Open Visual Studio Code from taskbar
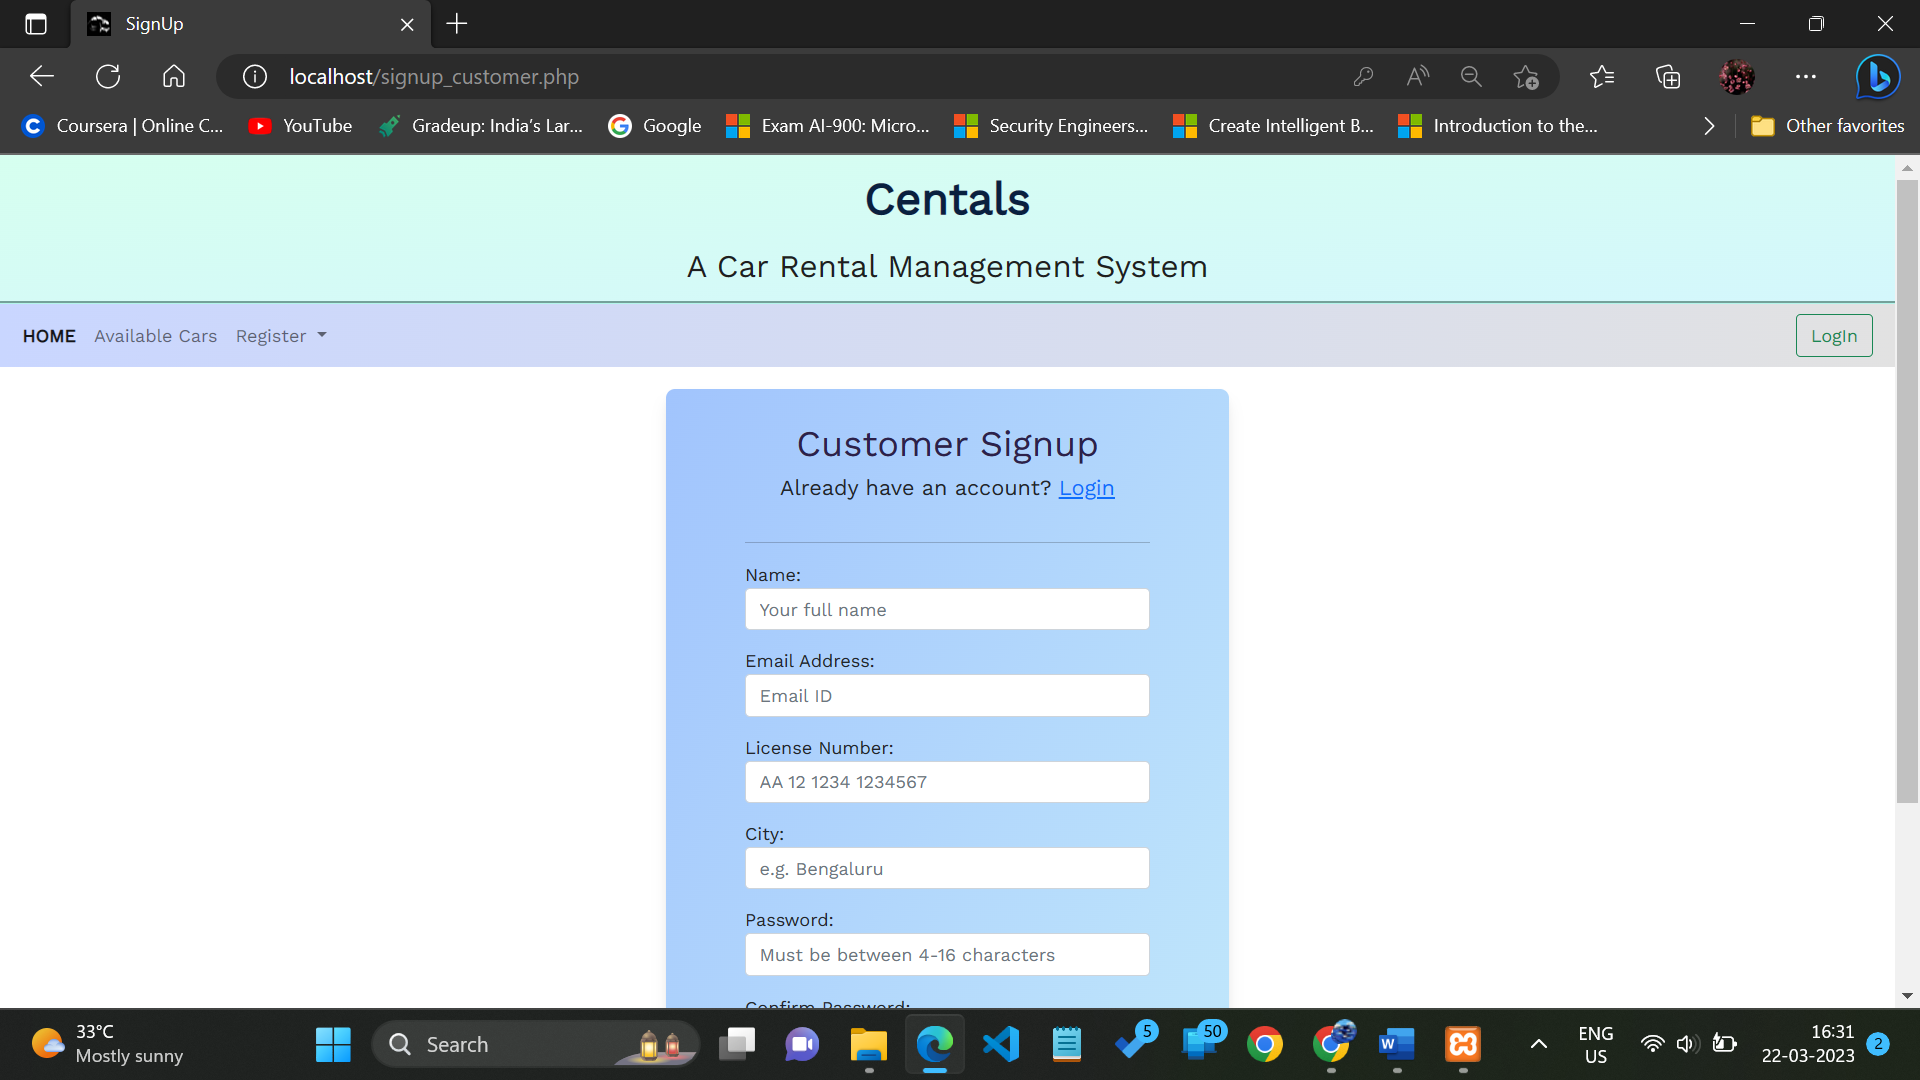The width and height of the screenshot is (1920, 1080). coord(1001,1044)
